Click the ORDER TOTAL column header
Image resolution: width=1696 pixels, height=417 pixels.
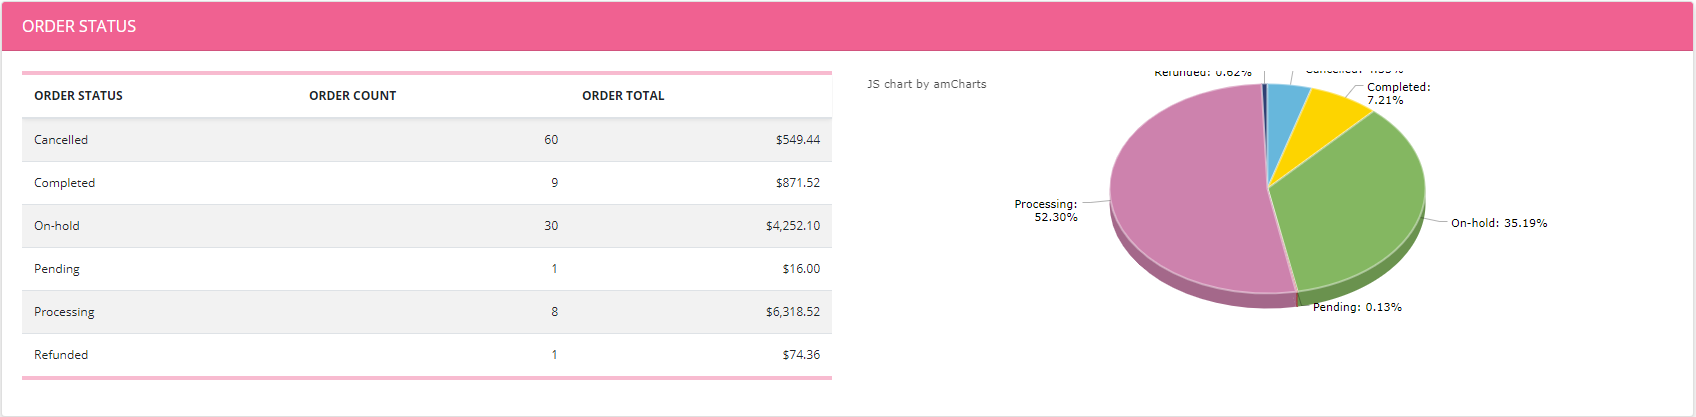point(623,96)
